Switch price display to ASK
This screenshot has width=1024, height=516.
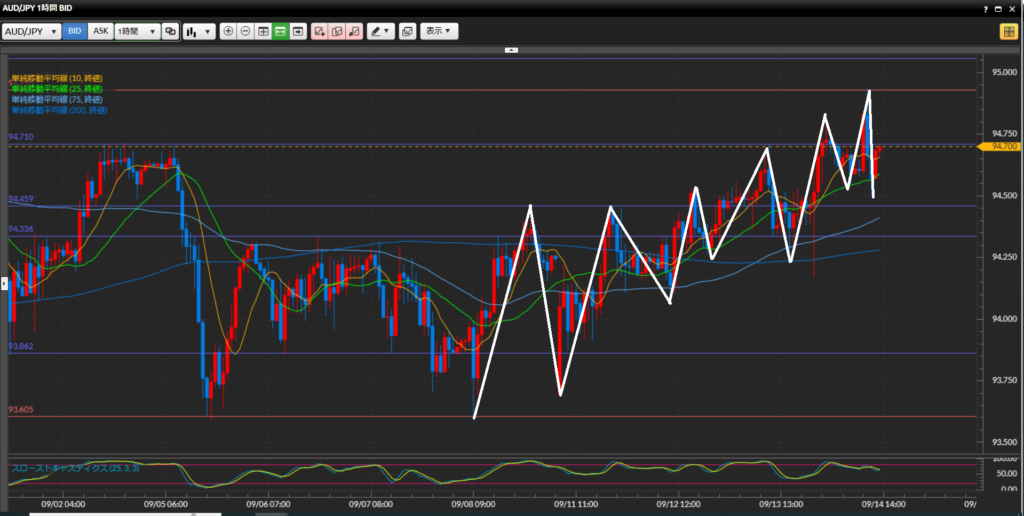pyautogui.click(x=100, y=31)
